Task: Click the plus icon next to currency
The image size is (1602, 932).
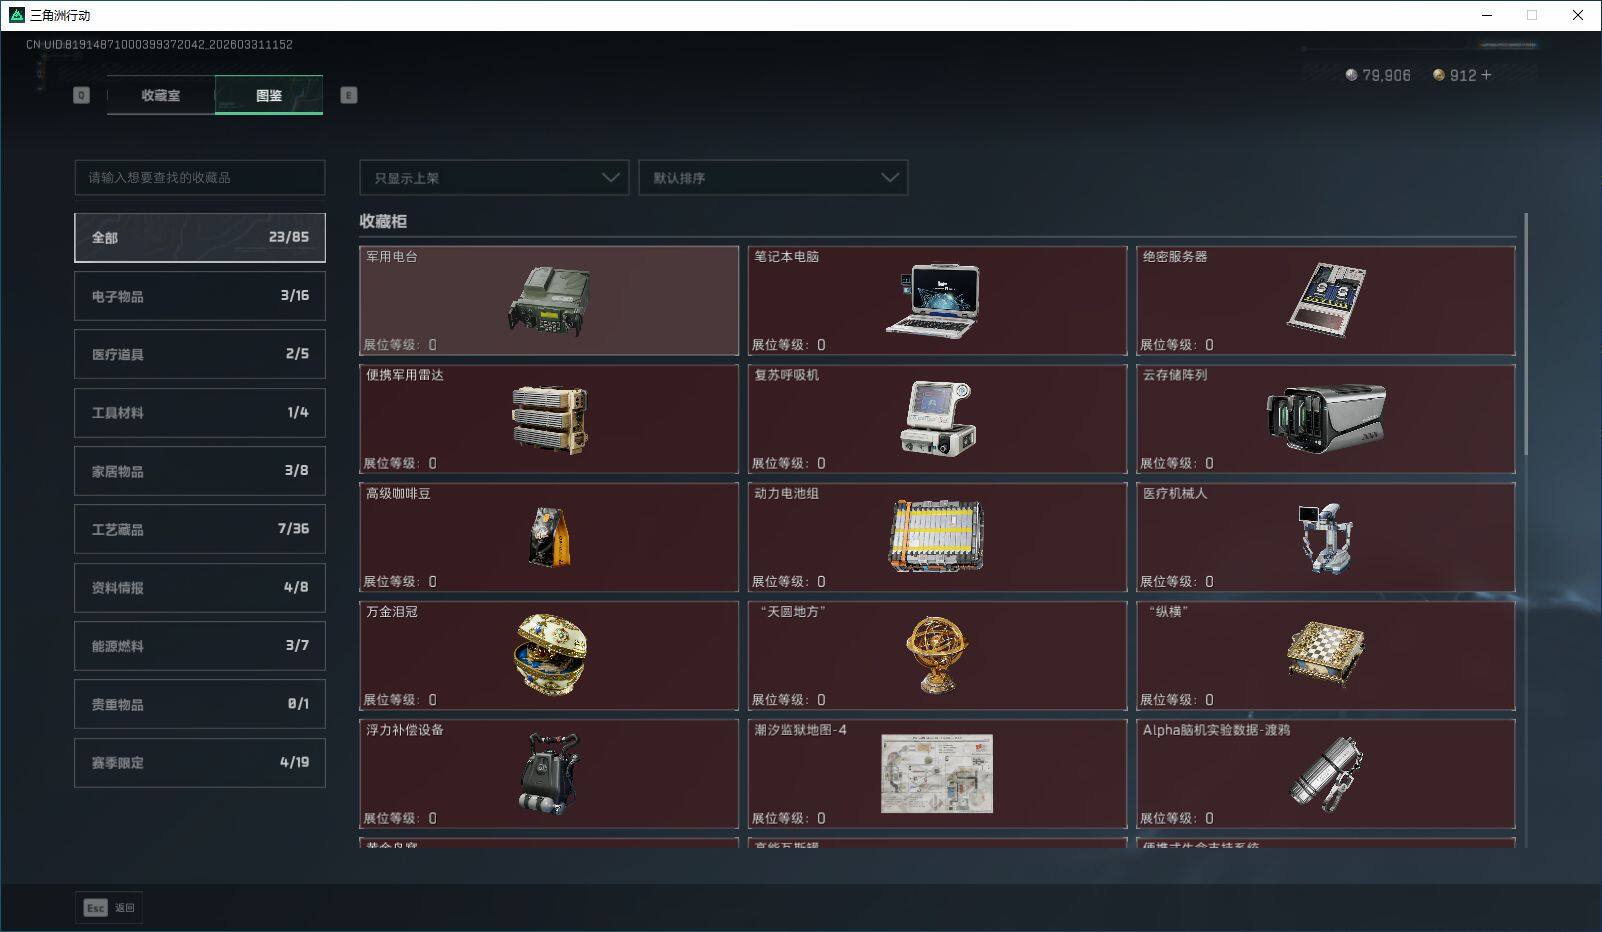Action: coord(1489,74)
